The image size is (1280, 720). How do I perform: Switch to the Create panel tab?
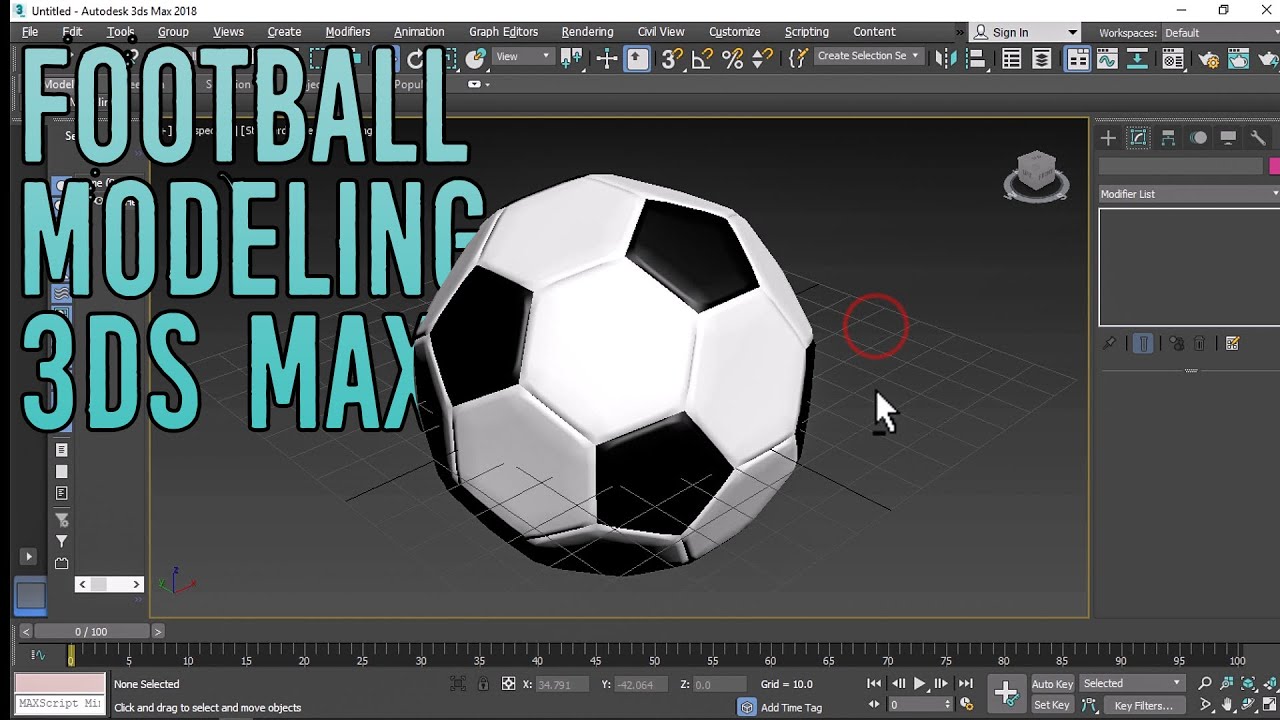(x=1108, y=138)
